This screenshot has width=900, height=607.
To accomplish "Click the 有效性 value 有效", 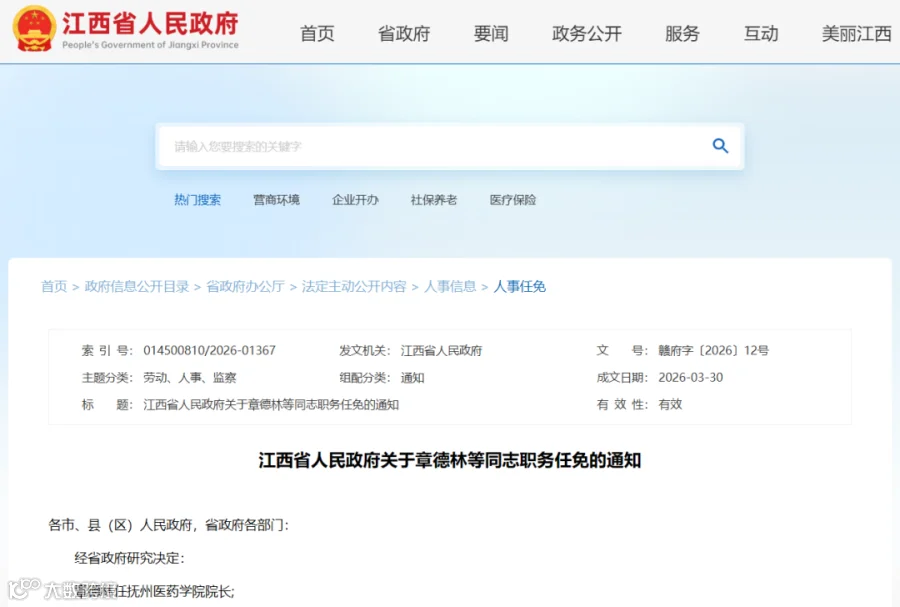I will 670,404.
